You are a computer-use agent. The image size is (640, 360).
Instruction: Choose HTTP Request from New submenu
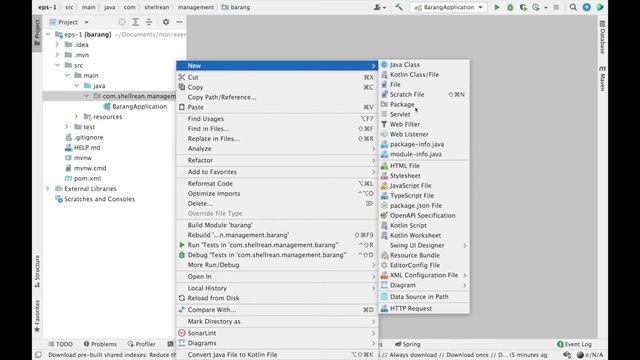pyautogui.click(x=424, y=309)
